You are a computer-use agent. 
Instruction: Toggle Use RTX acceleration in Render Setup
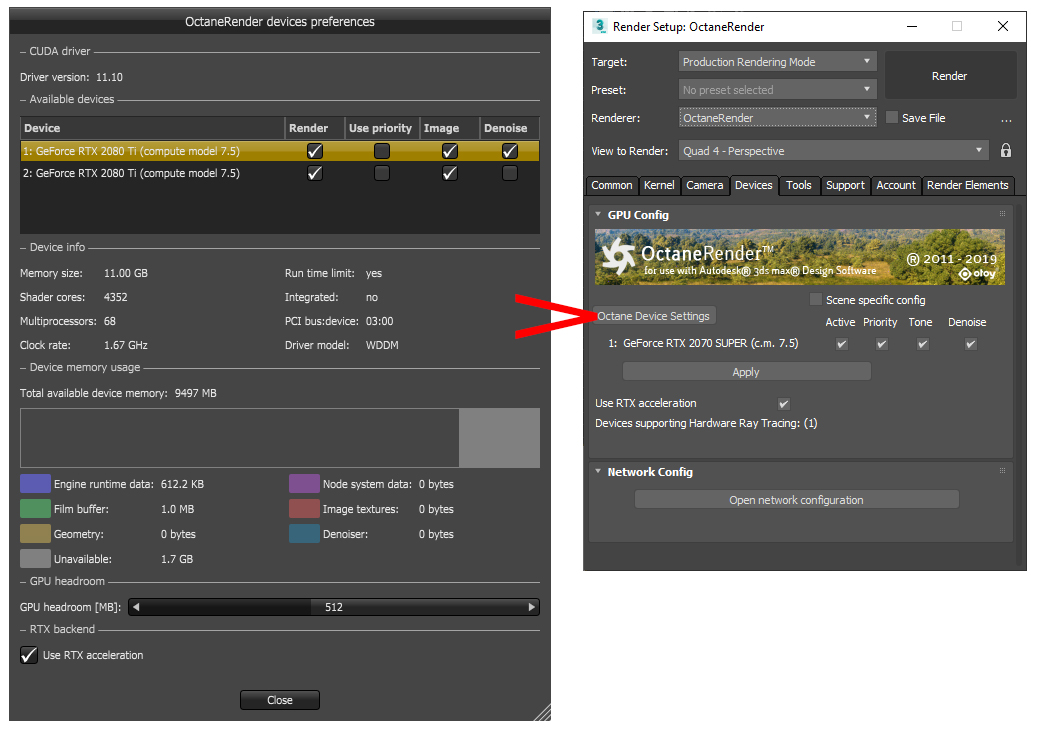click(x=783, y=403)
